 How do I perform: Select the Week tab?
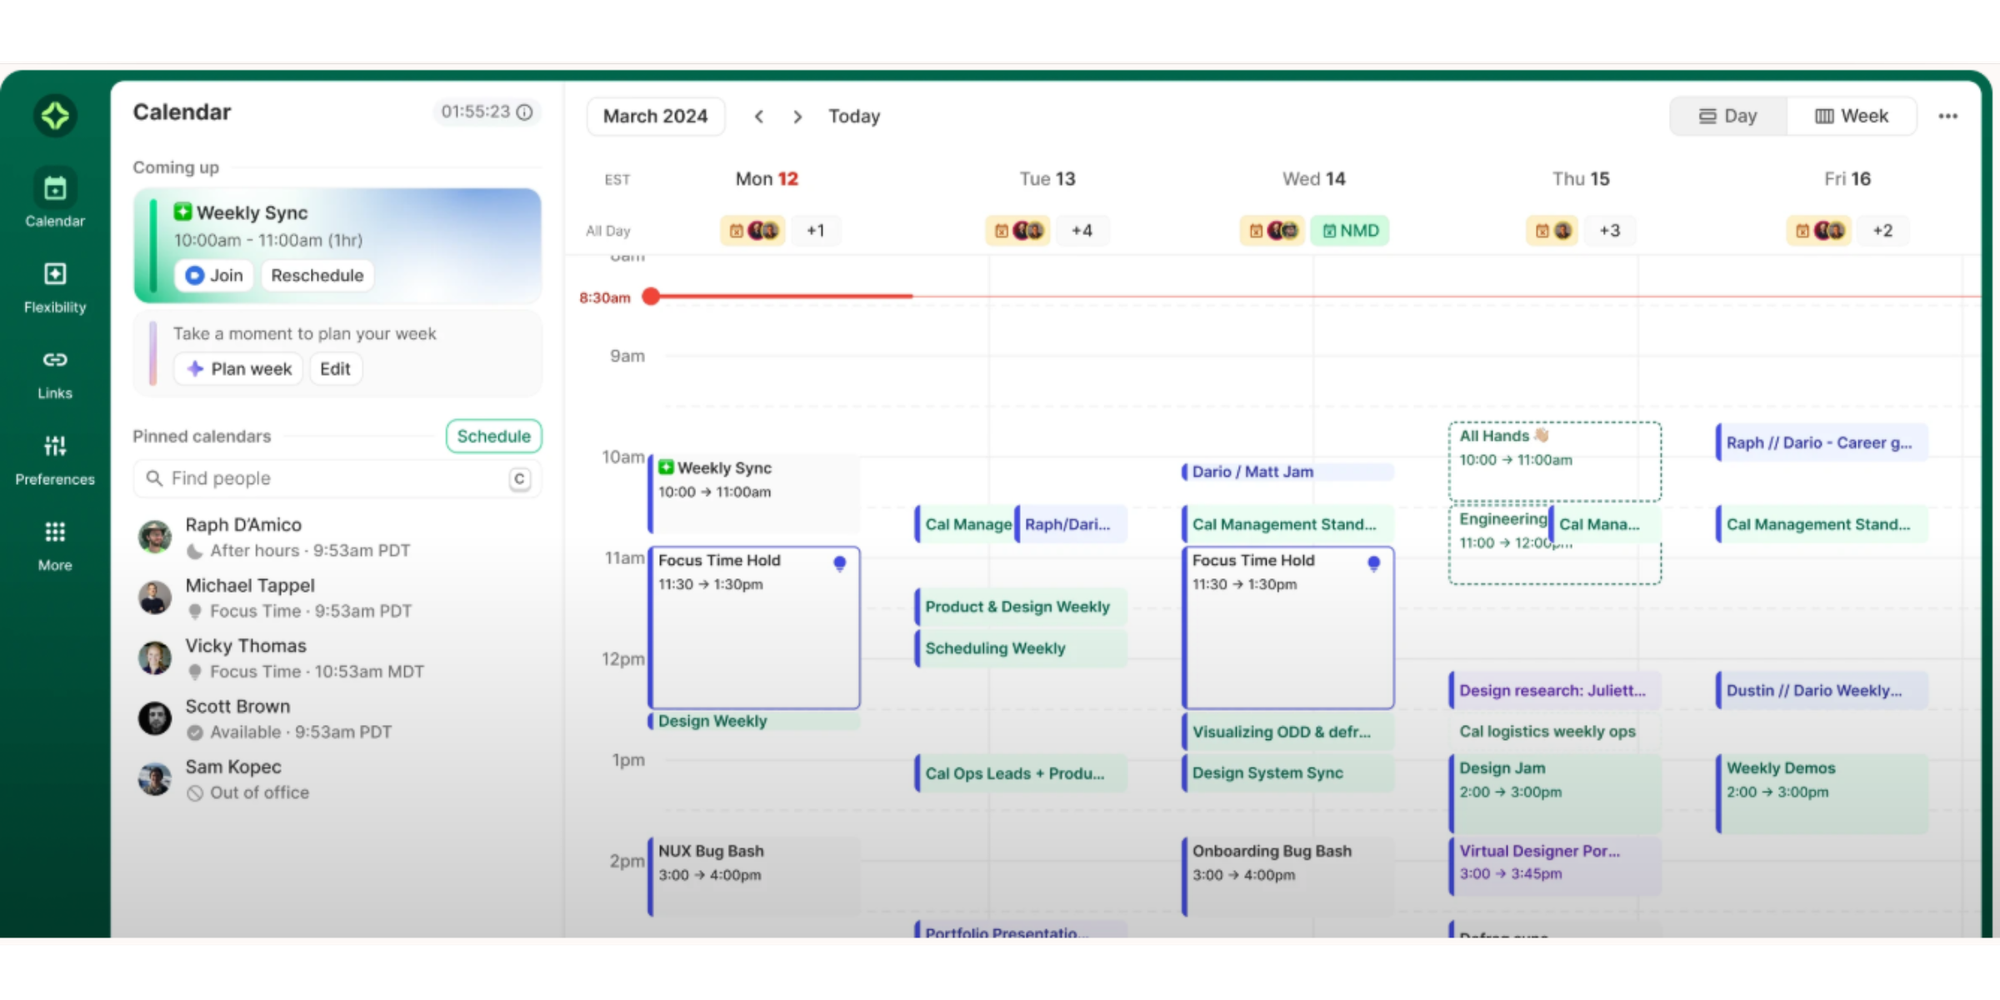[1851, 115]
